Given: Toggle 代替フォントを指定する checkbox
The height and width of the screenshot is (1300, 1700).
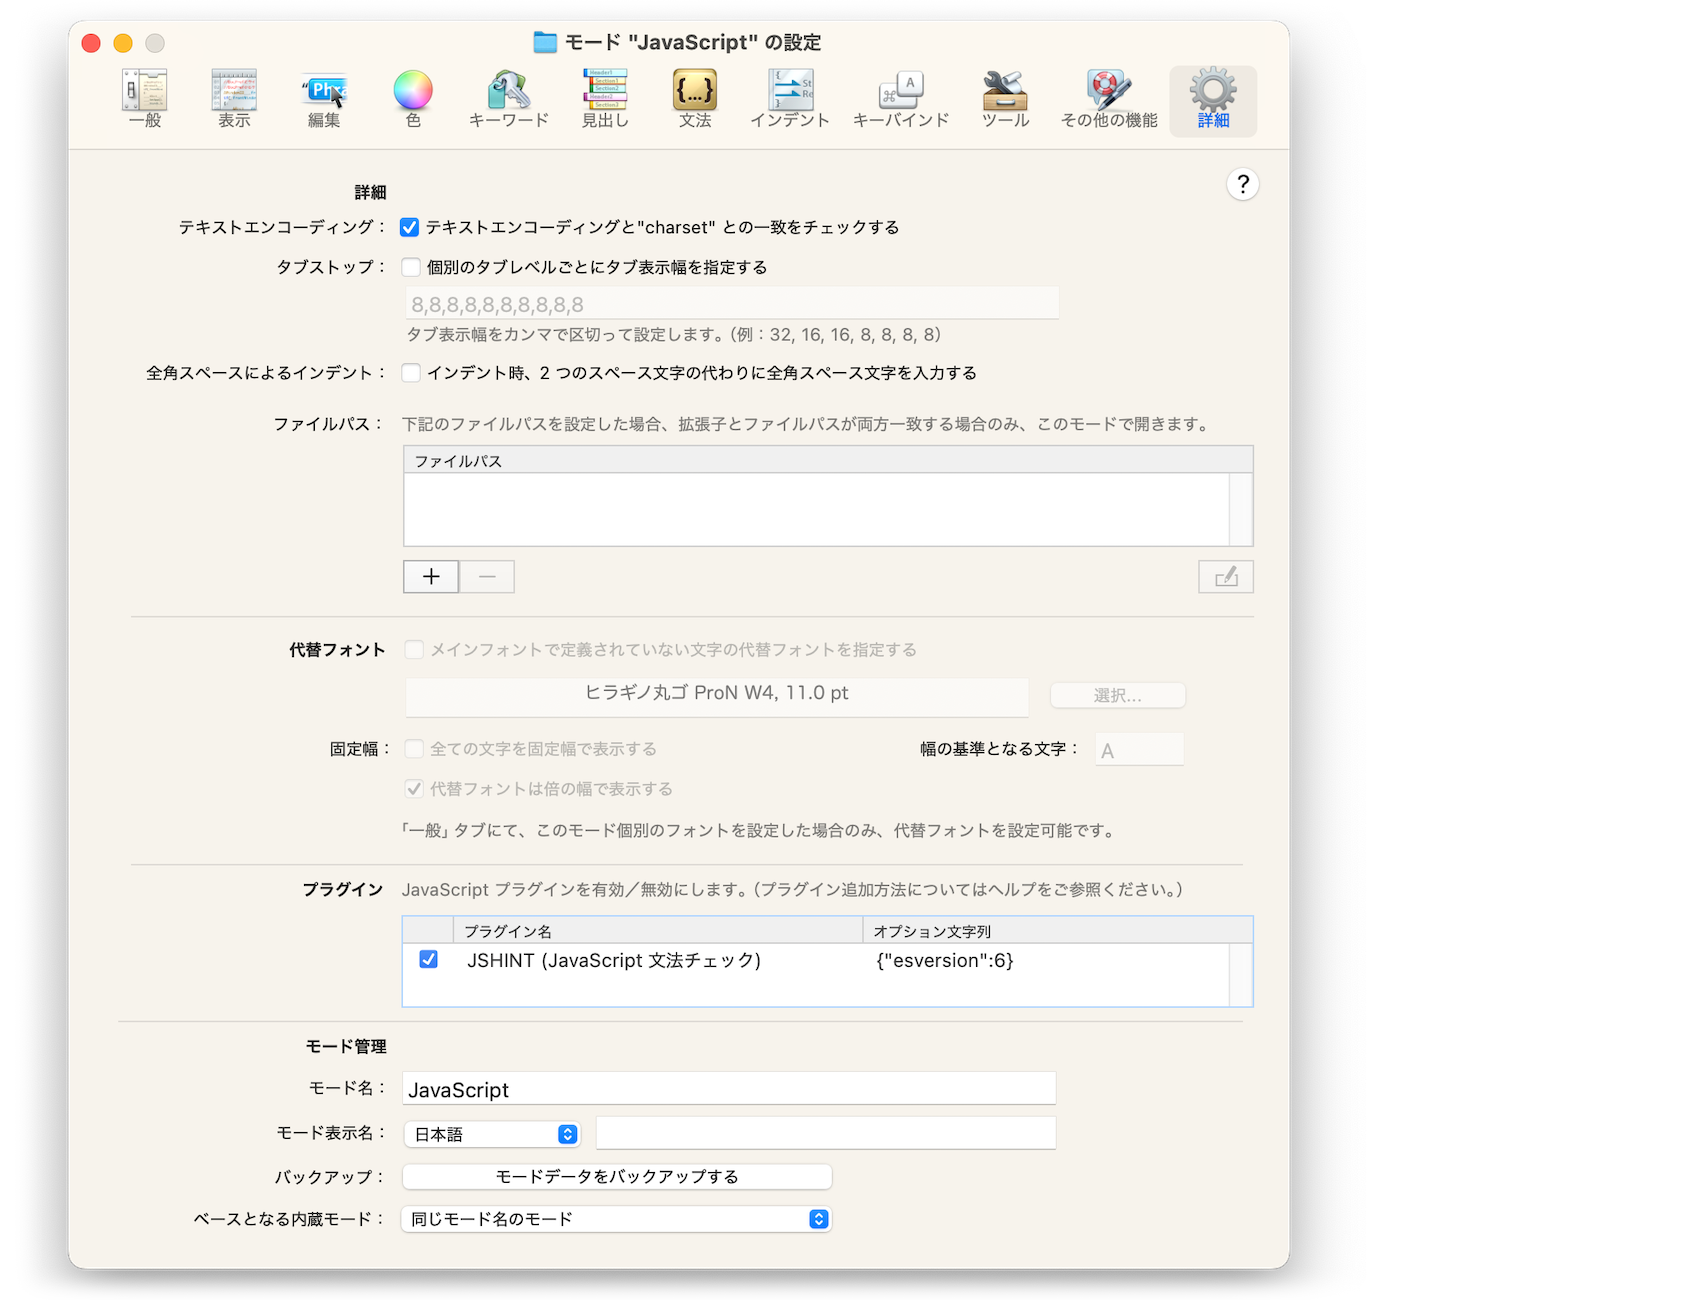Looking at the screenshot, I should 414,650.
